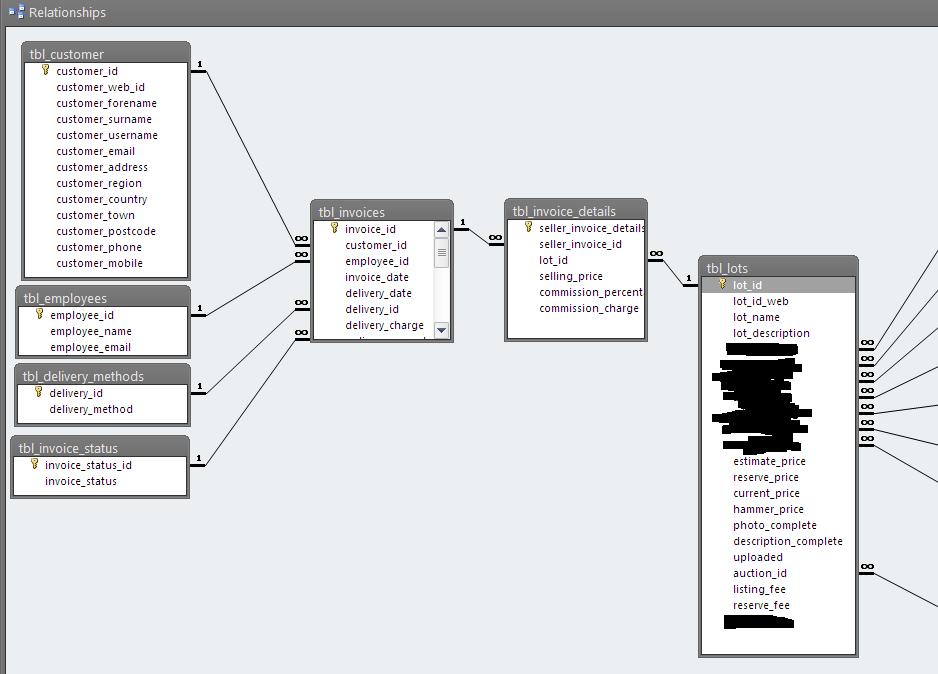938x674 pixels.
Task: Select the invoice_status_id field
Action: (x=88, y=465)
